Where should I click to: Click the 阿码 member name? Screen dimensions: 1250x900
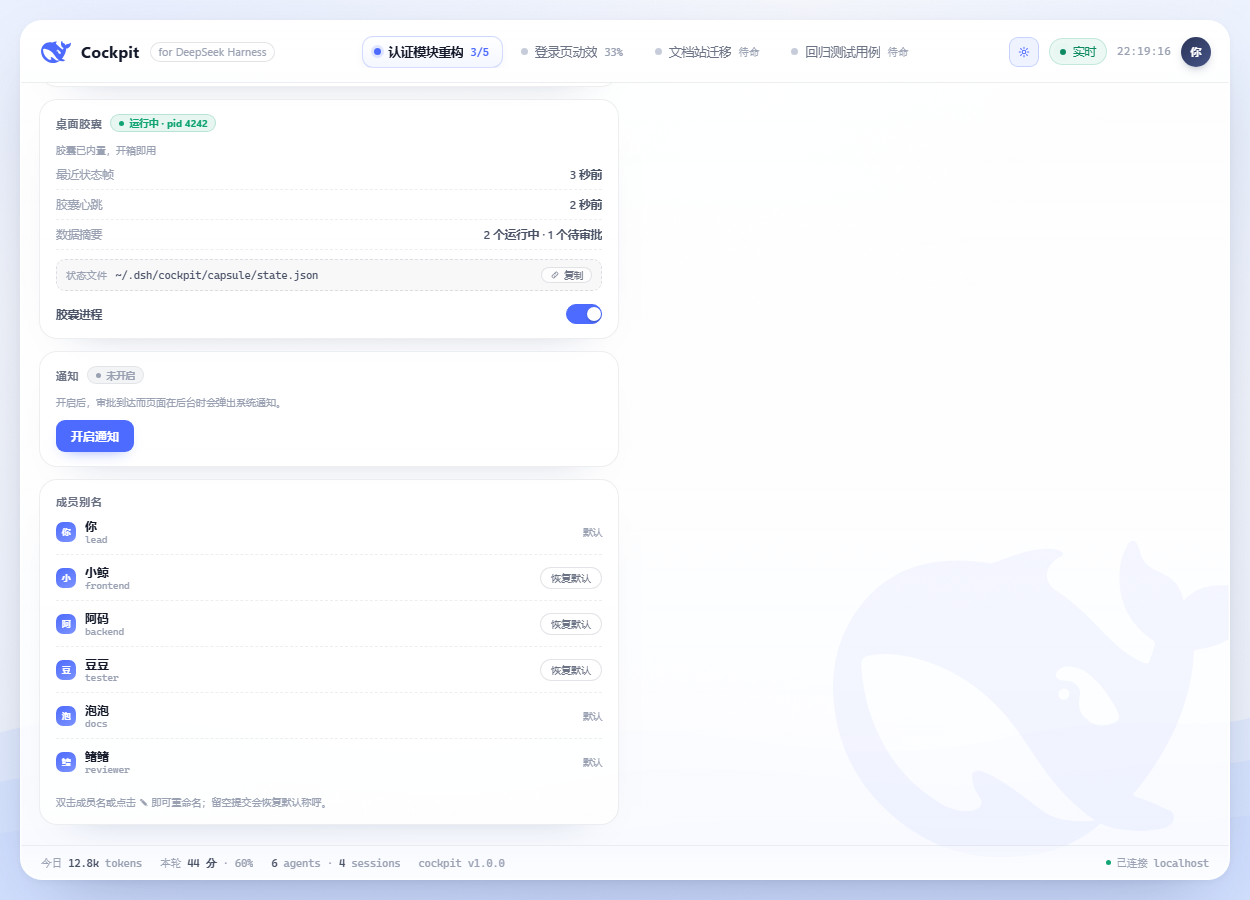coord(97,618)
